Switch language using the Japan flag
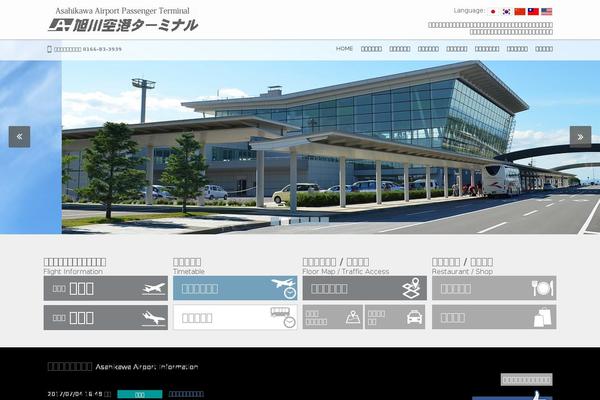 click(493, 11)
